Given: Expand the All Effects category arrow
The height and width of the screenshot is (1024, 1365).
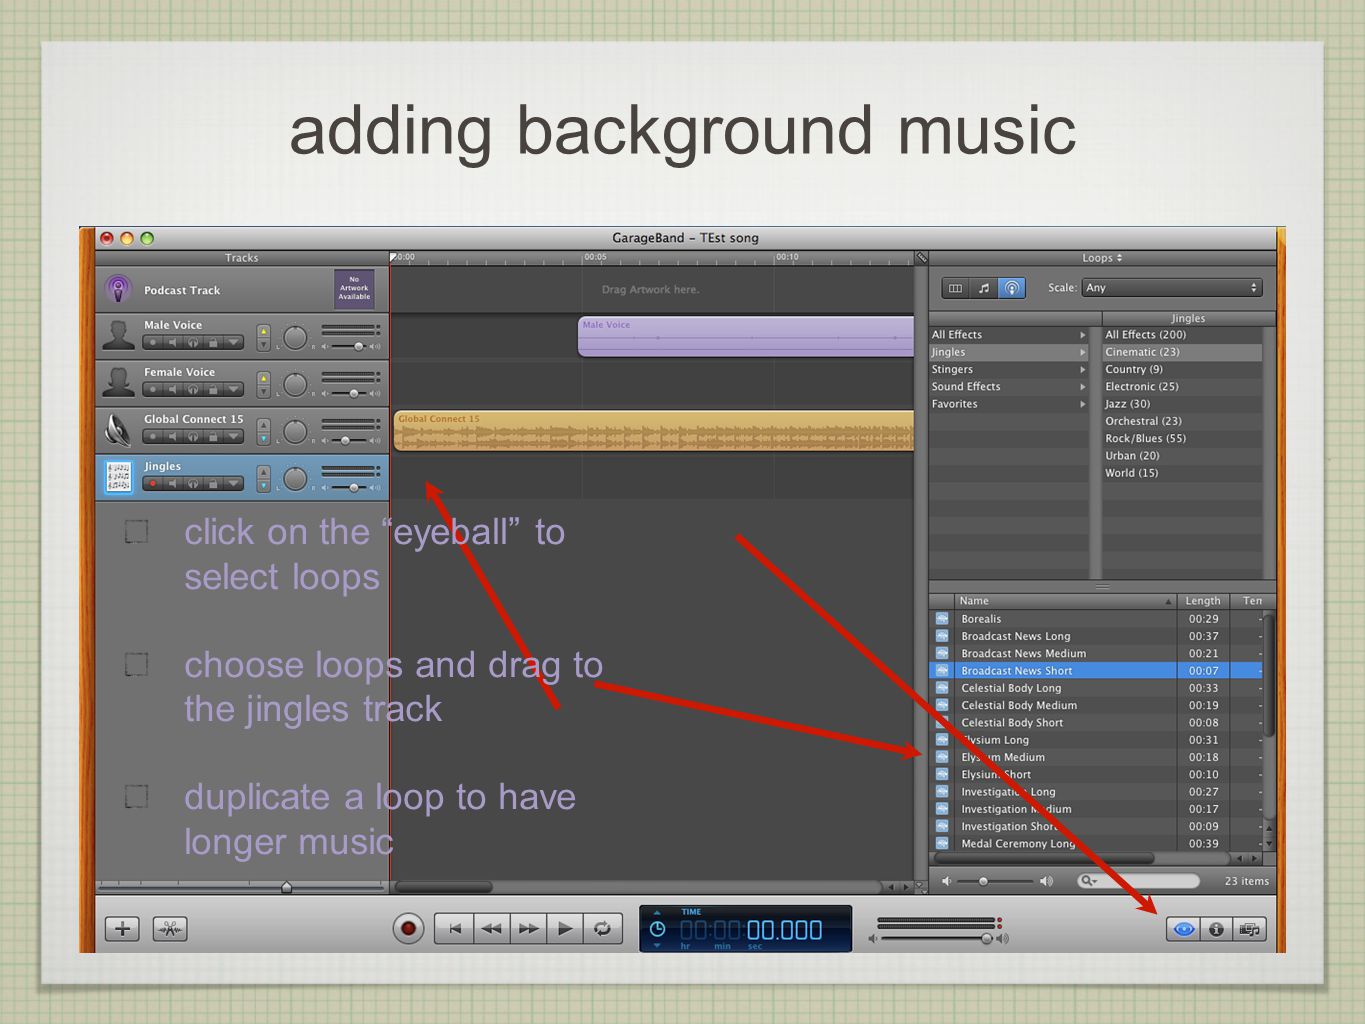Looking at the screenshot, I should tap(1082, 335).
